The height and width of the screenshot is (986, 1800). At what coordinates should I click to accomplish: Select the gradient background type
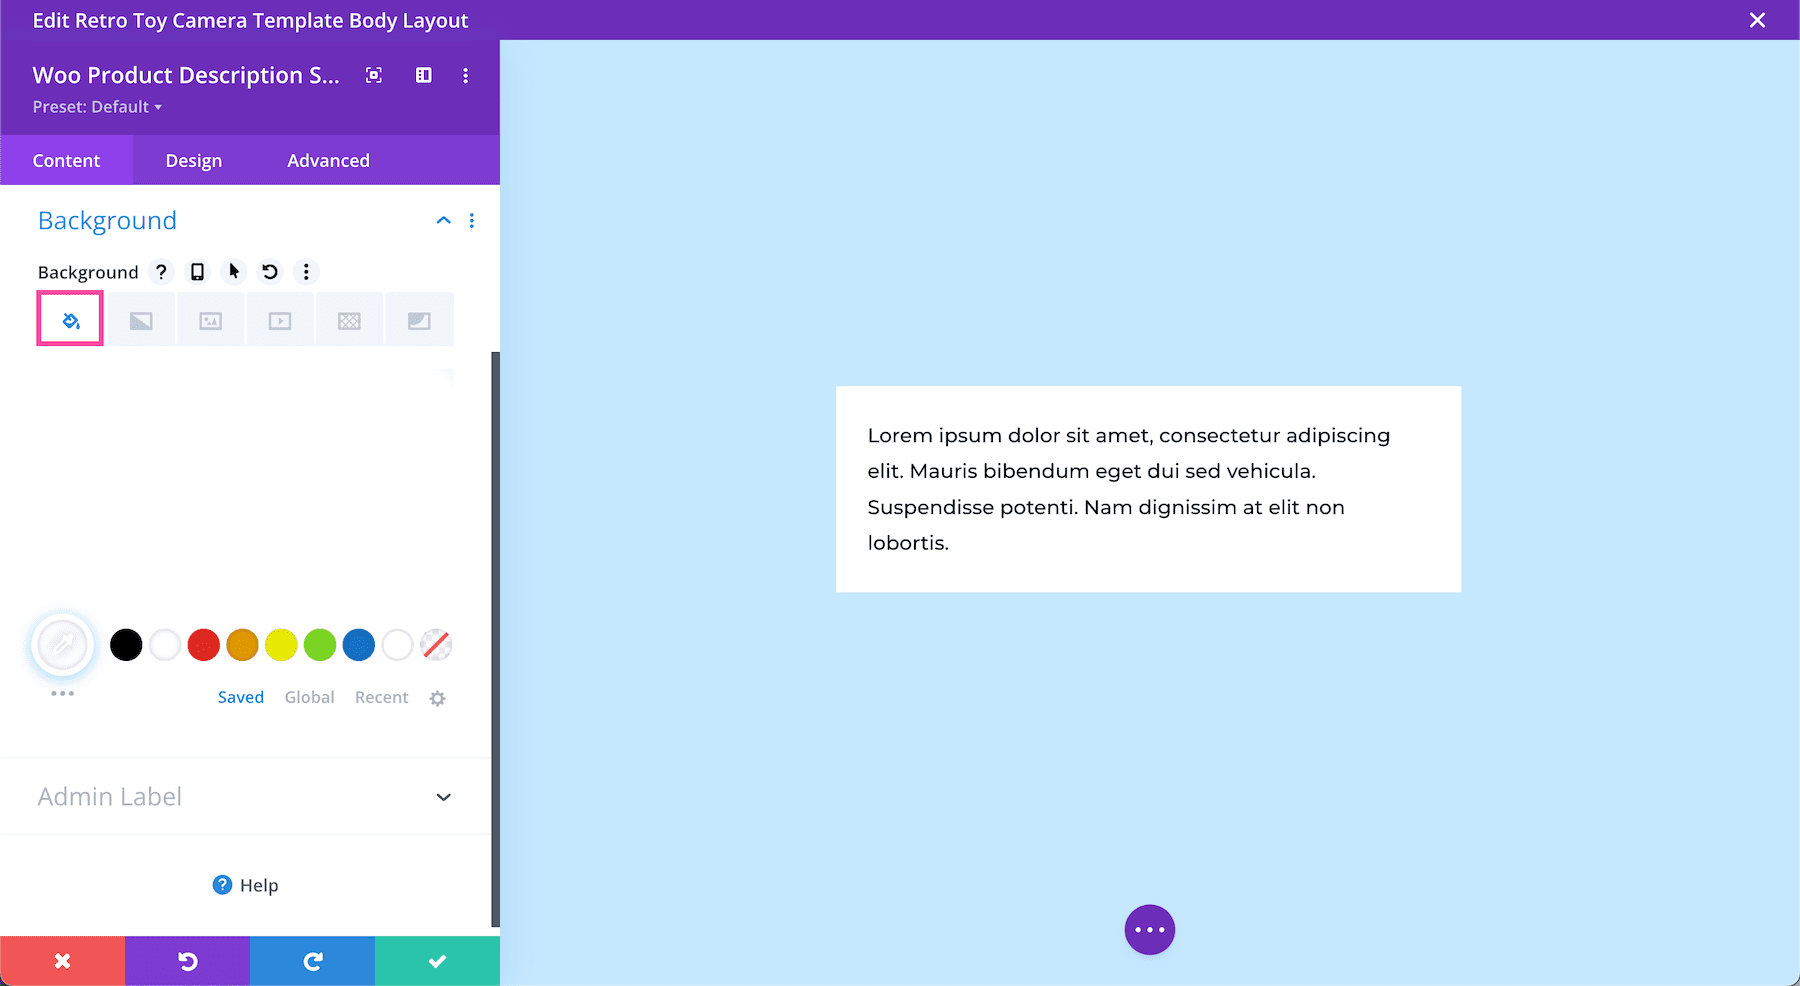coord(141,318)
